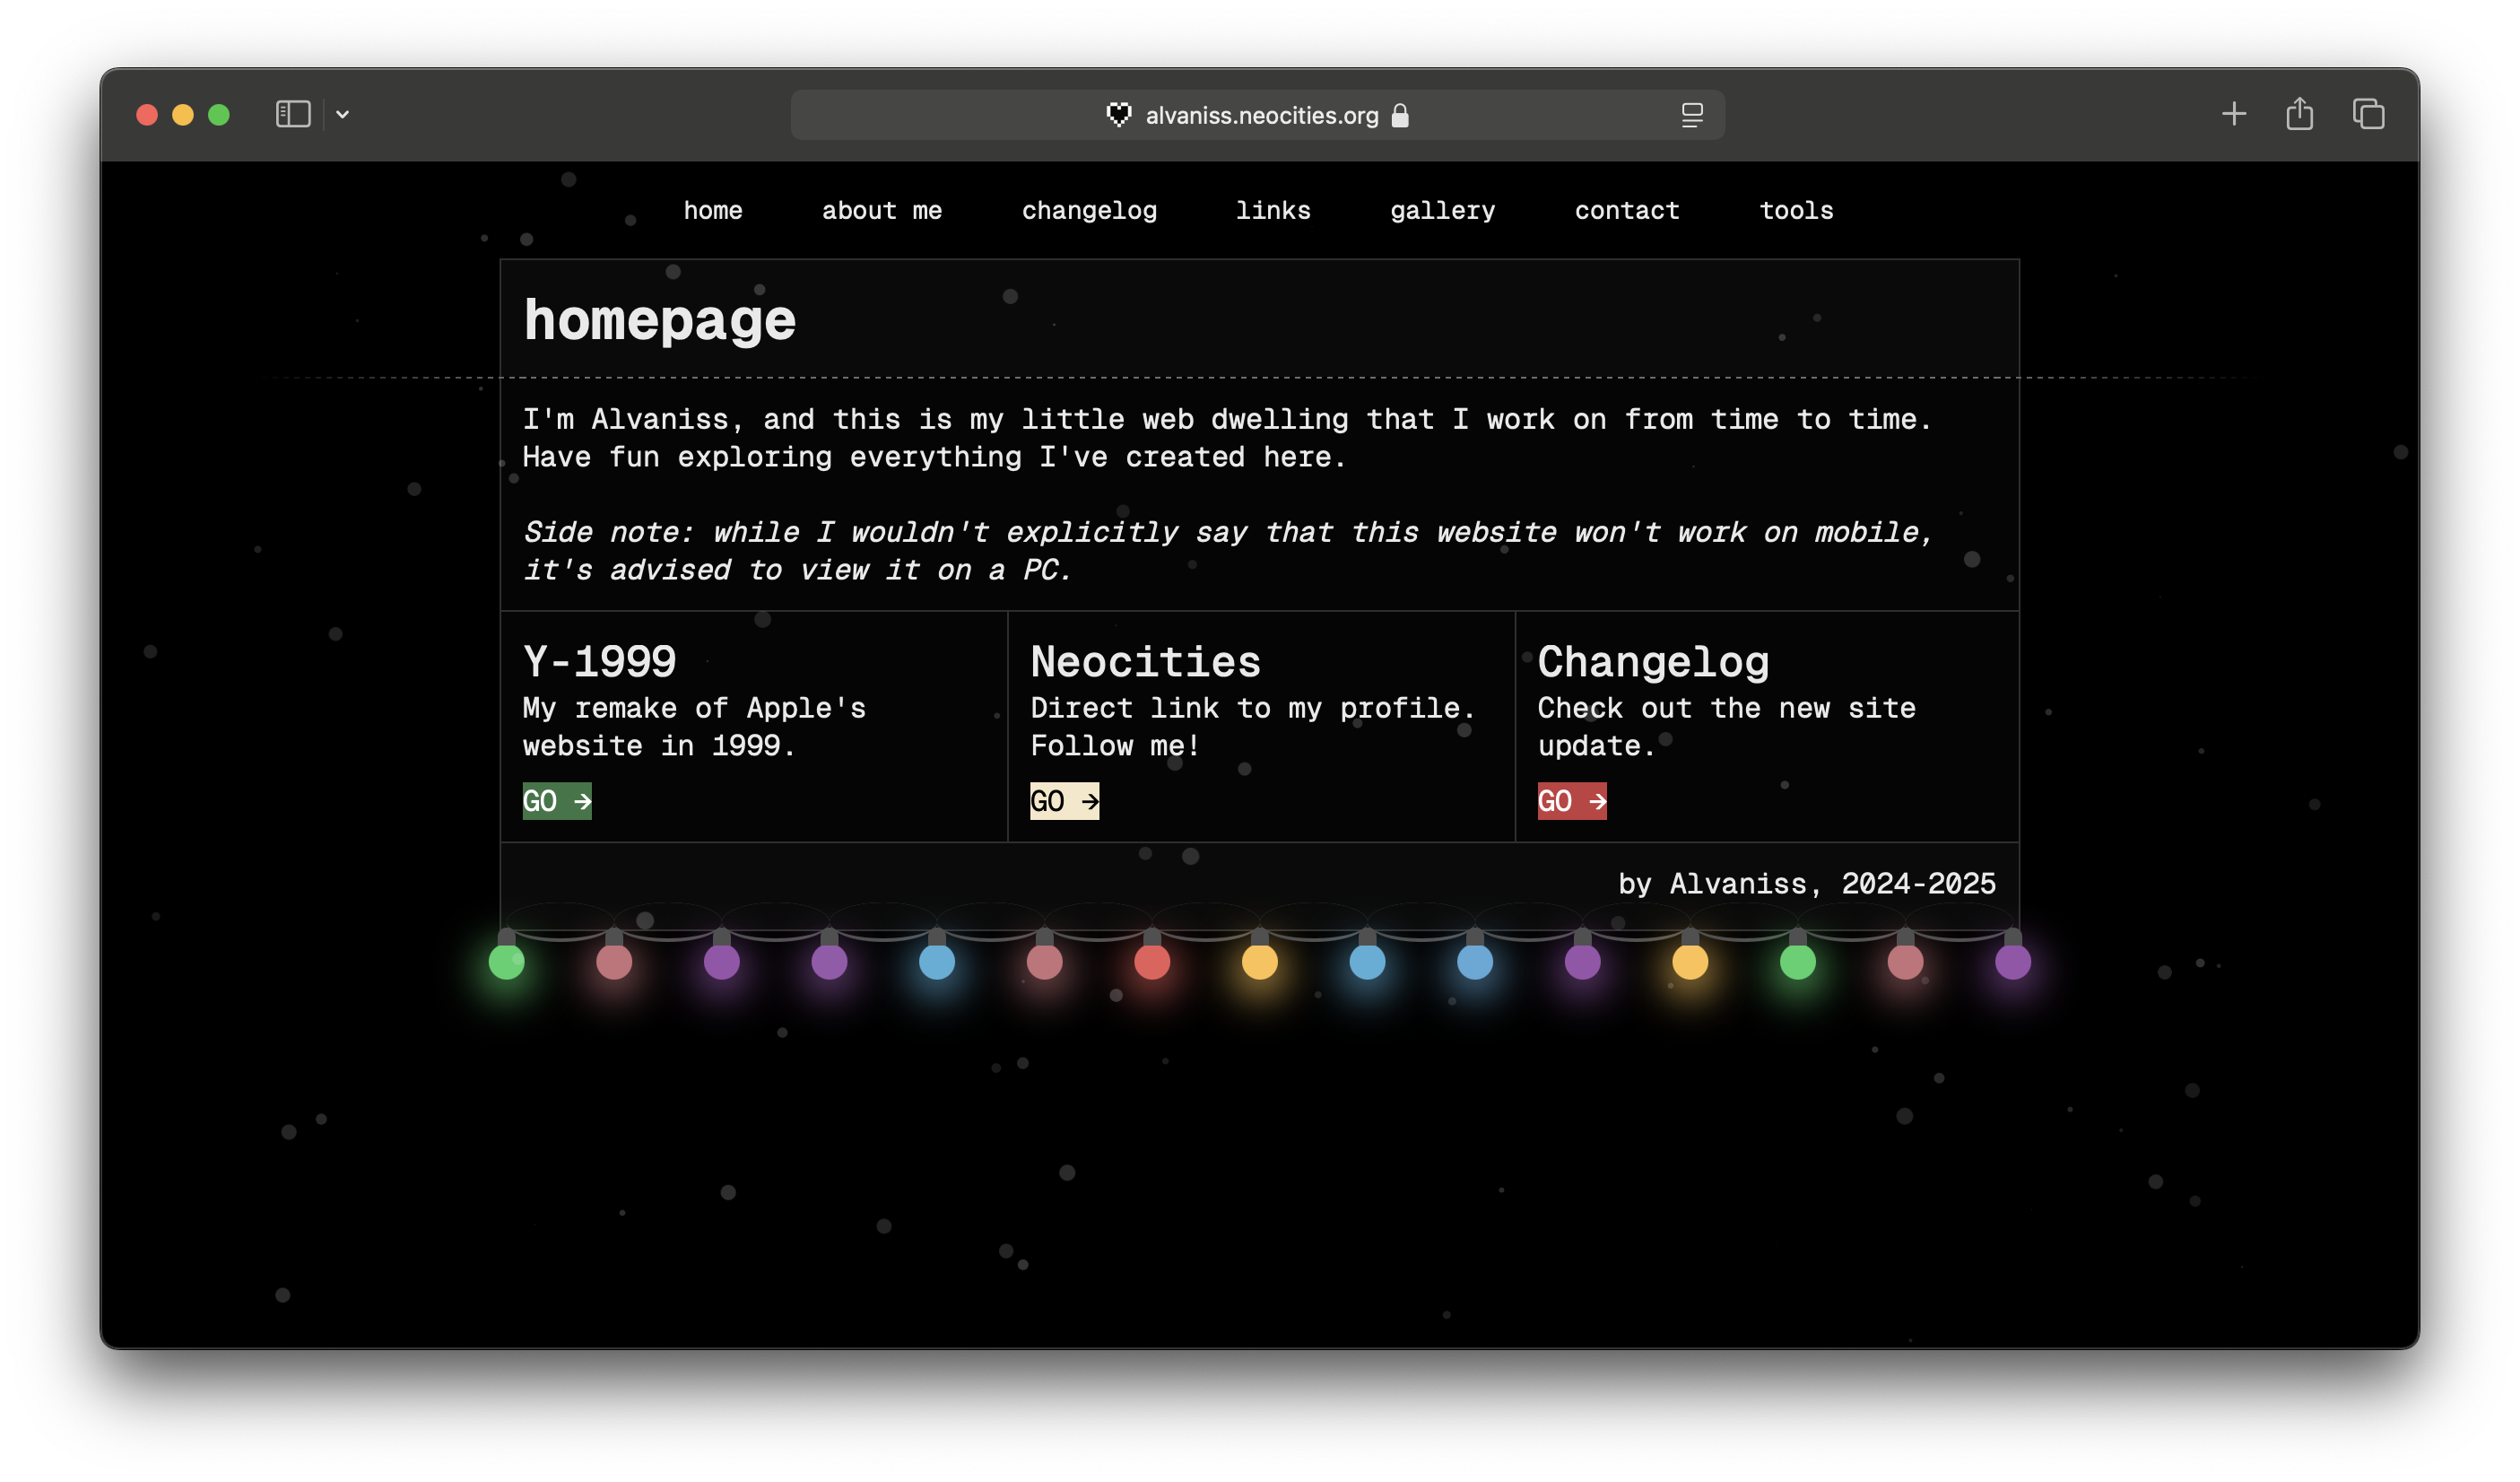Image resolution: width=2520 pixels, height=1482 pixels.
Task: Click the links nav item
Action: pos(1272,211)
